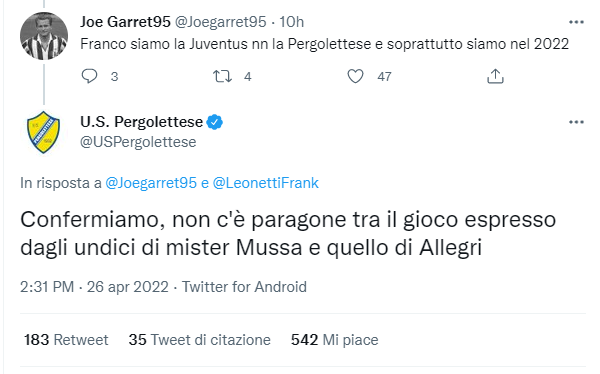This screenshot has height=374, width=600.
Task: Click the Twitter for Android source label
Action: click(x=244, y=287)
